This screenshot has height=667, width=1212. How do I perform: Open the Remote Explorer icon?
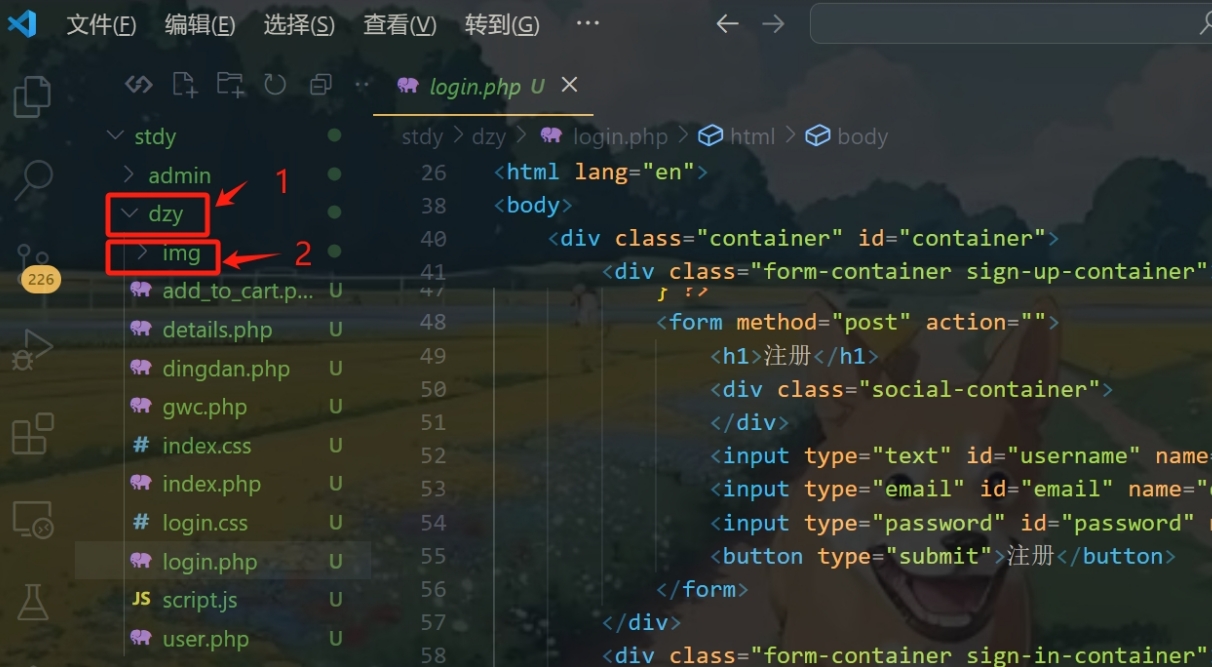(32, 519)
